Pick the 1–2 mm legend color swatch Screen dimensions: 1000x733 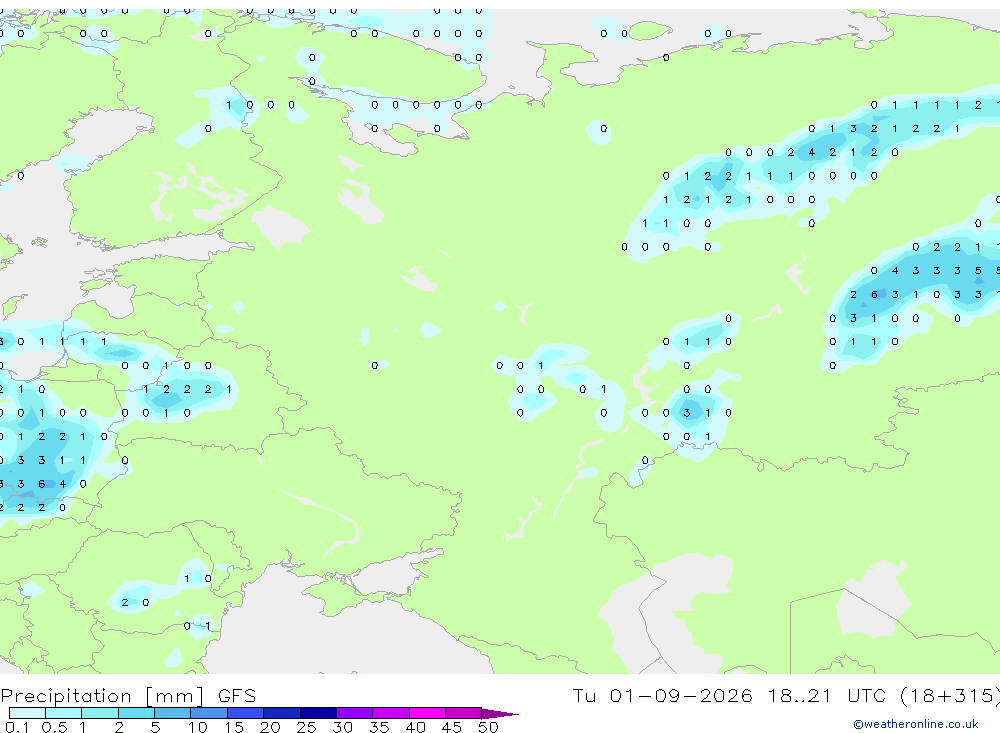click(100, 713)
